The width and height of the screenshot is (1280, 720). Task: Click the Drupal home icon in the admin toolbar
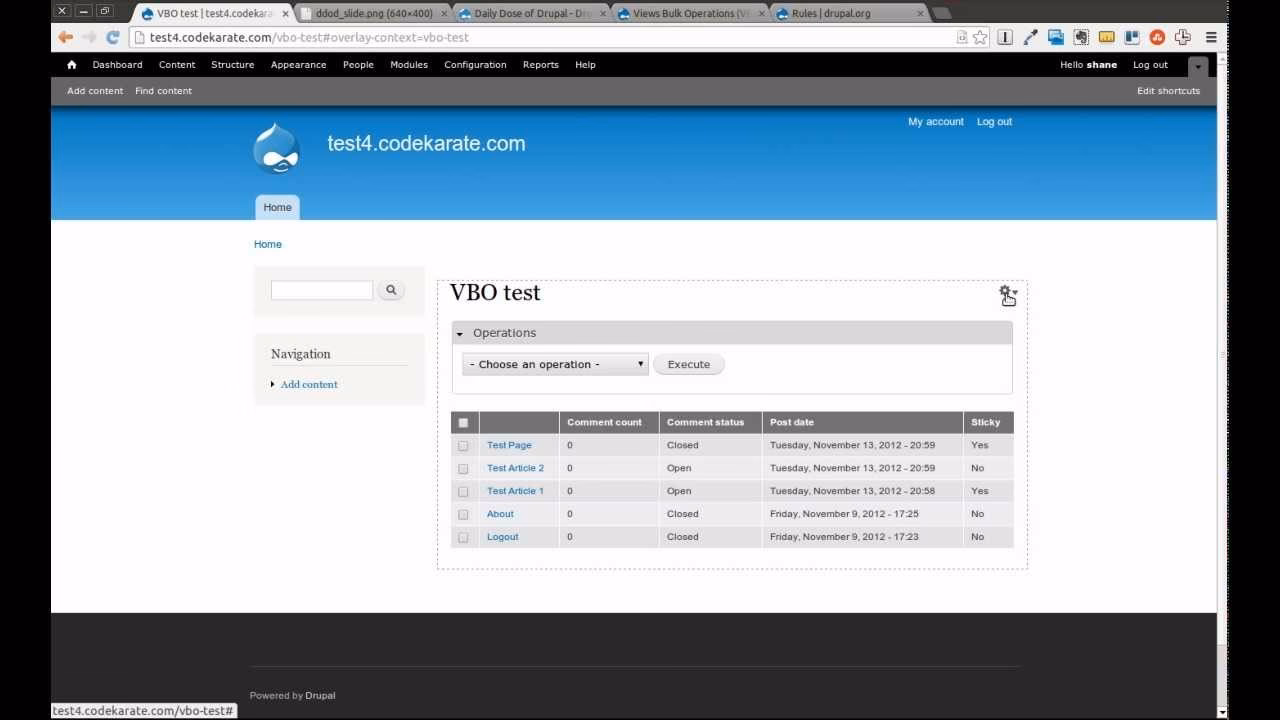click(x=71, y=64)
